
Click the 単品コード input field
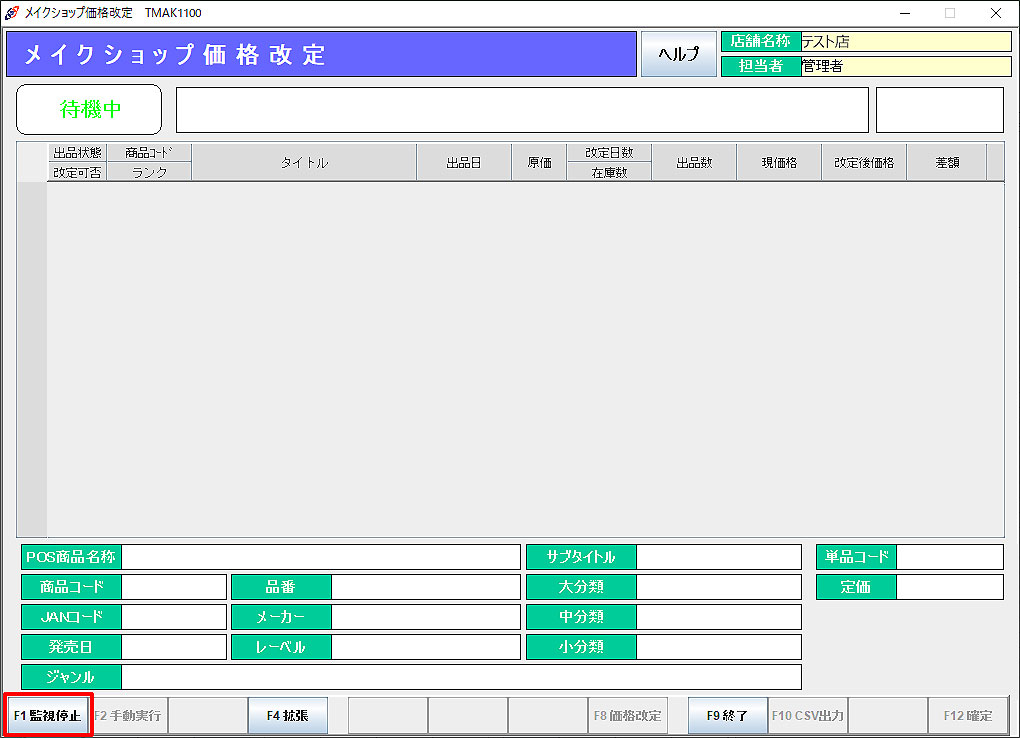click(x=949, y=557)
